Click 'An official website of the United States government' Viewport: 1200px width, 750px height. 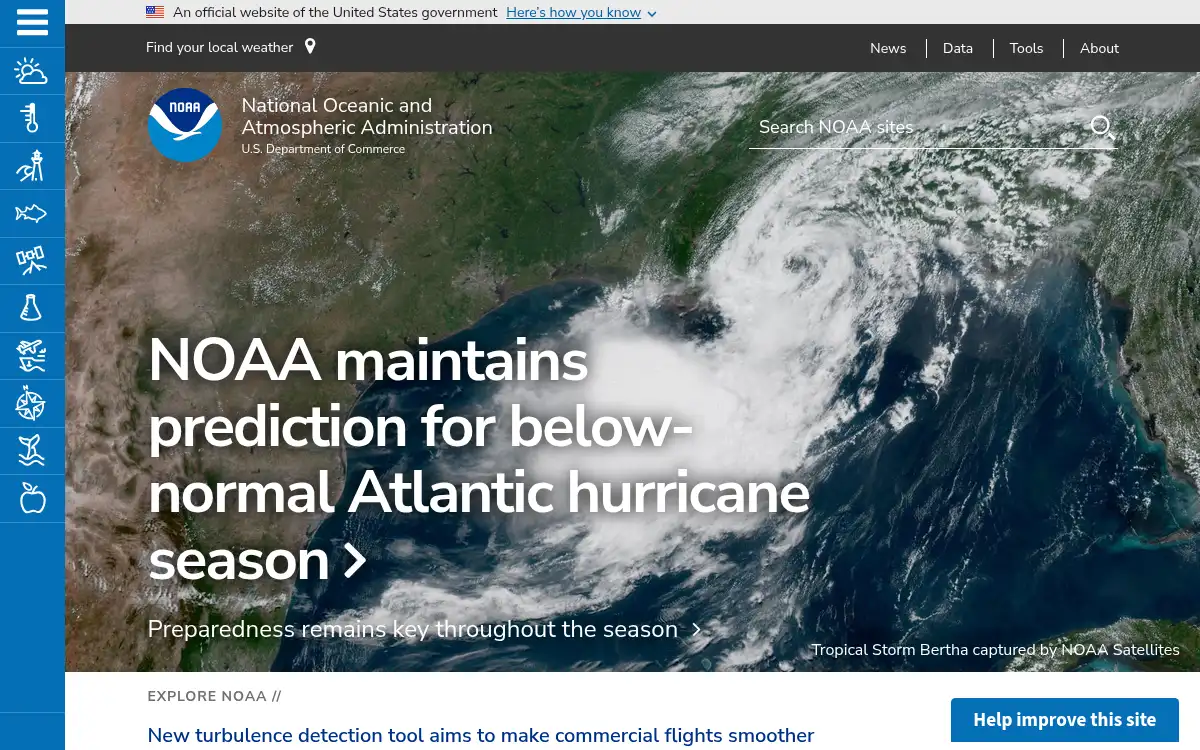pos(335,12)
